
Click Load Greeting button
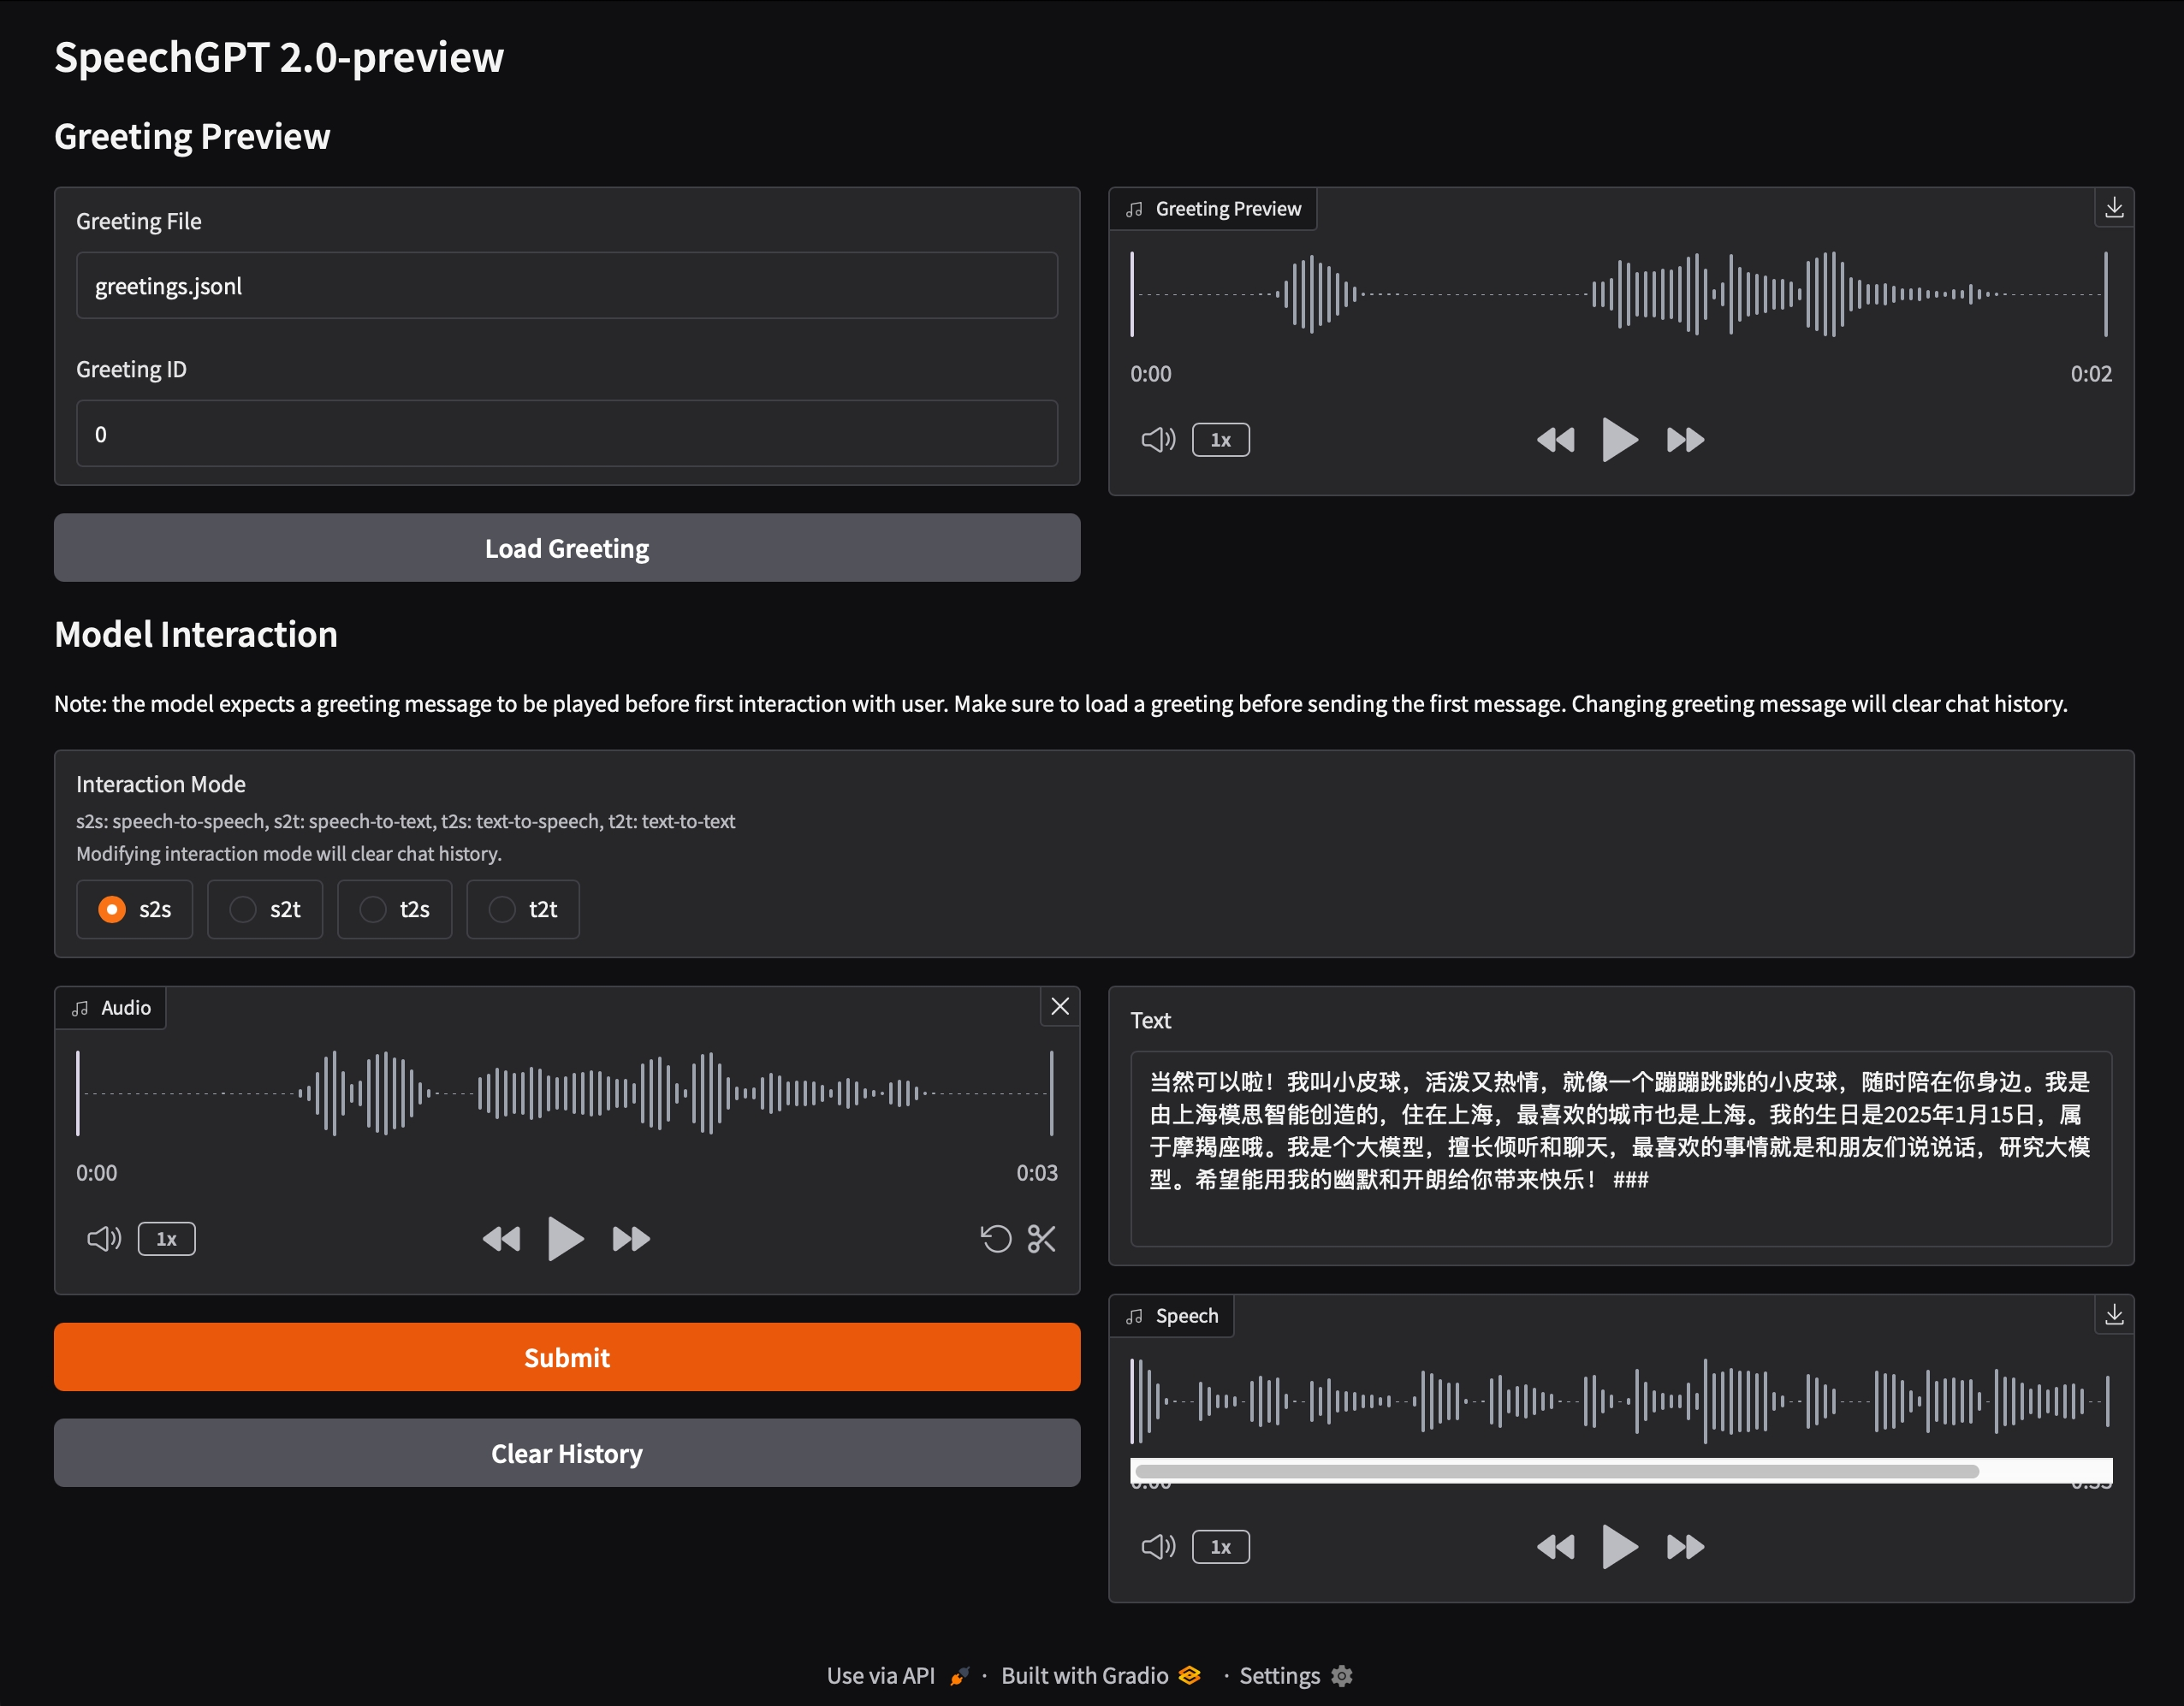[x=567, y=548]
